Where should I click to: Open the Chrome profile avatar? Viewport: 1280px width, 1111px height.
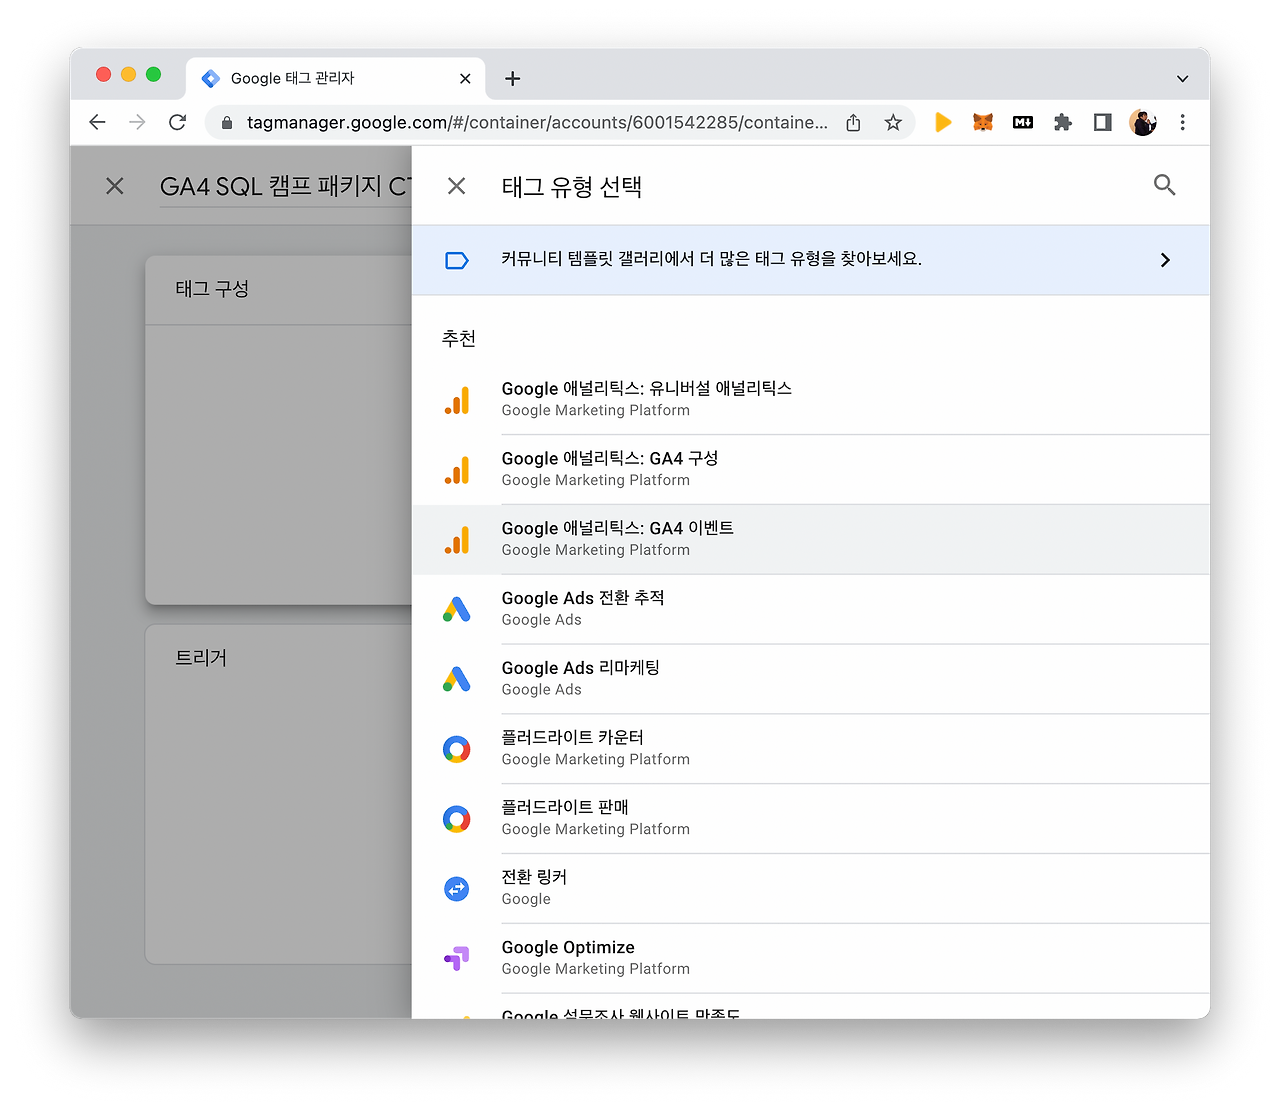pyautogui.click(x=1142, y=122)
